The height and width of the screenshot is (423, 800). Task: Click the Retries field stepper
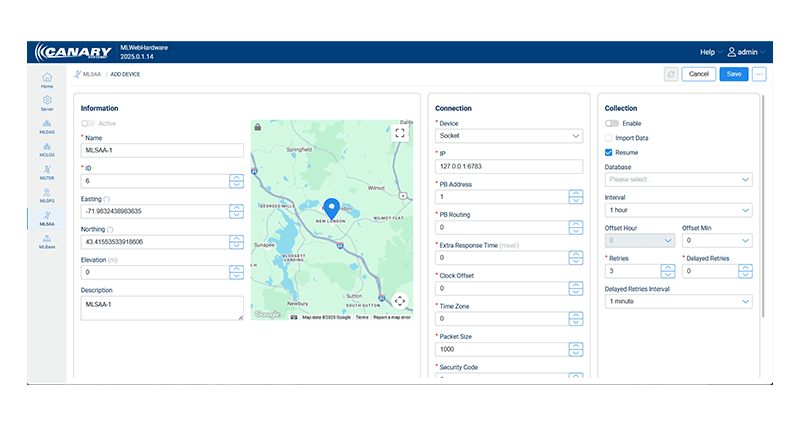[668, 271]
